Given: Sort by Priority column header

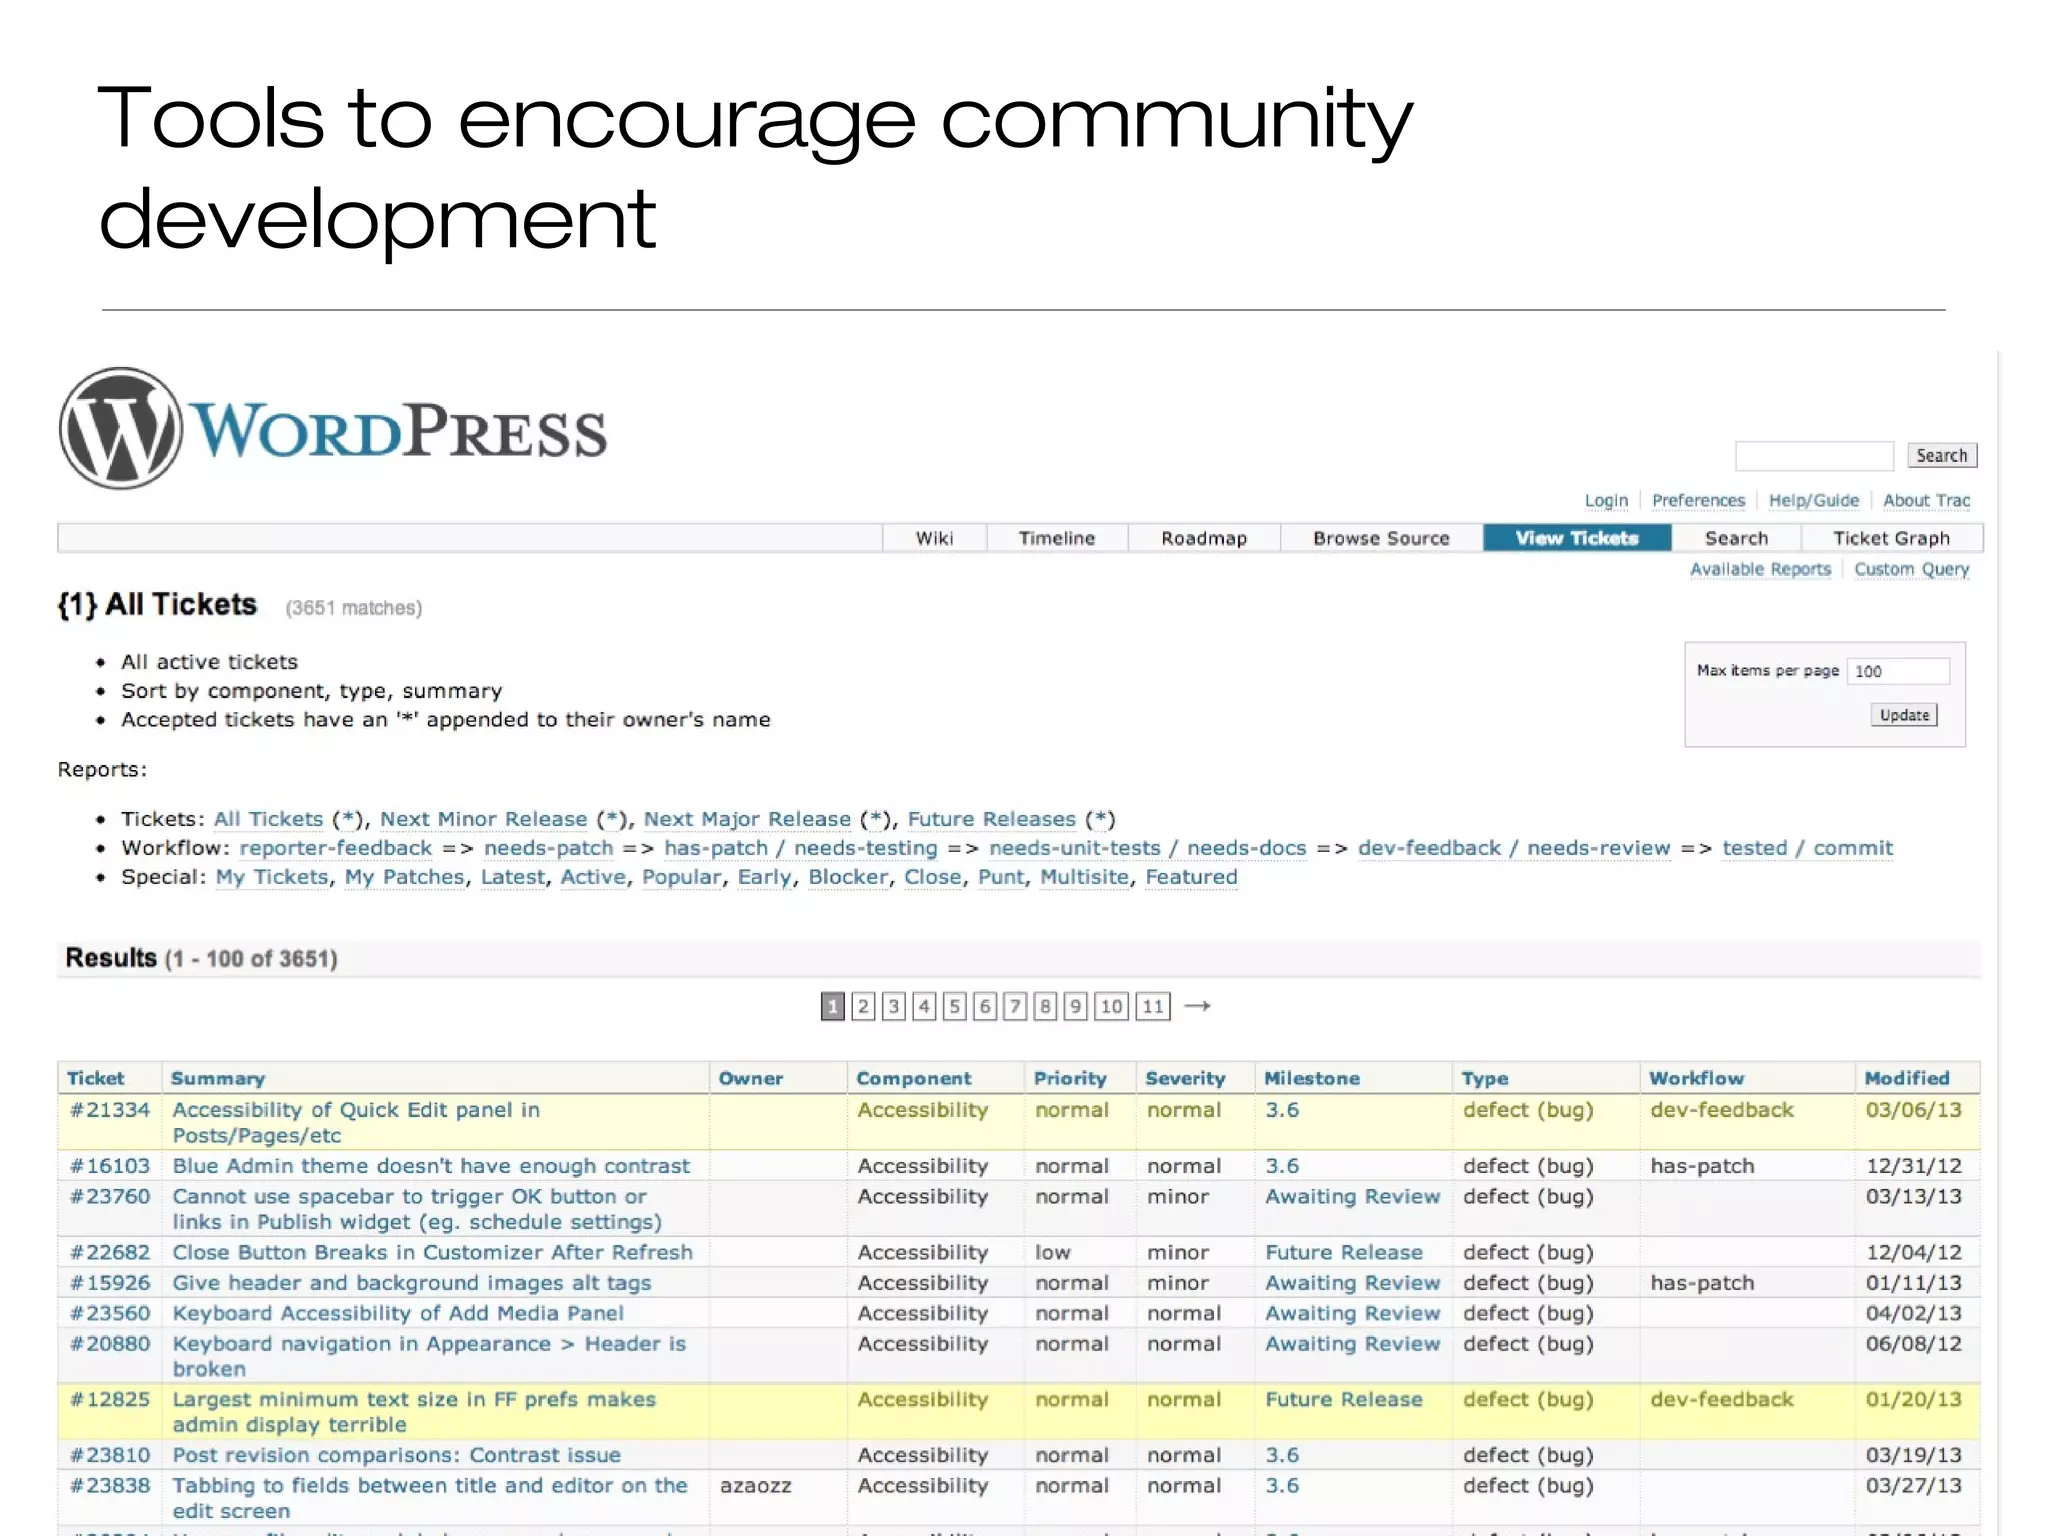Looking at the screenshot, I should 1070,1078.
